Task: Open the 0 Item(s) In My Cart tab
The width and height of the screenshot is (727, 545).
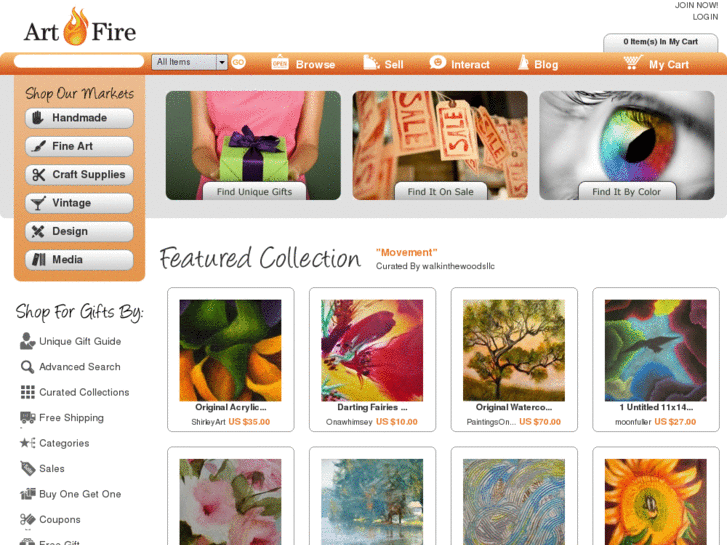Action: [x=661, y=42]
